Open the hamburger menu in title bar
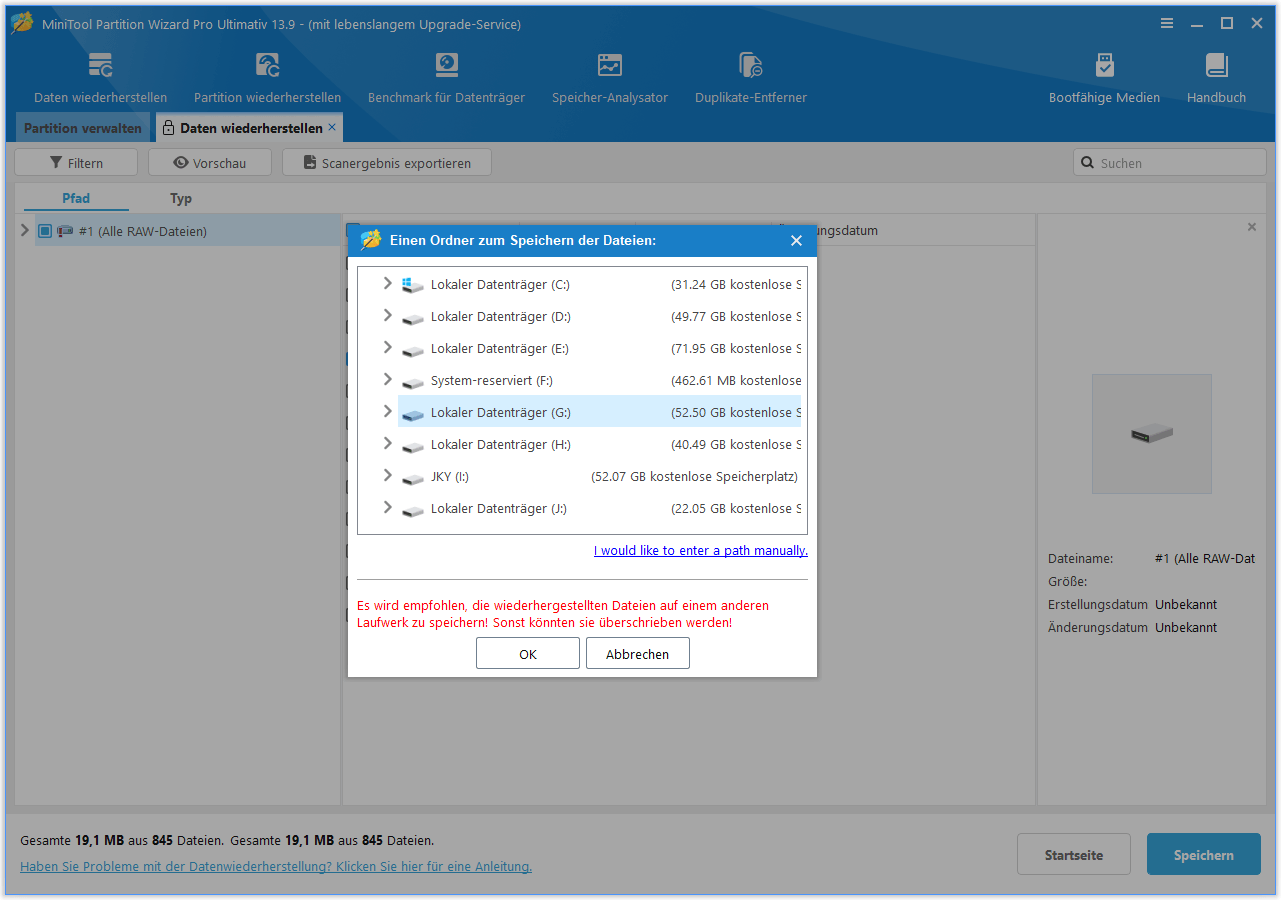Image resolution: width=1281 pixels, height=900 pixels. click(1167, 23)
